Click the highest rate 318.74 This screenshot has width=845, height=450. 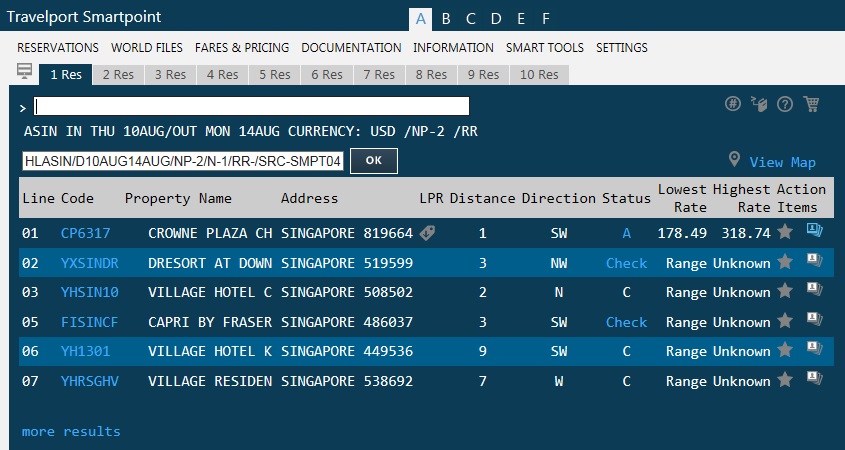tap(746, 233)
